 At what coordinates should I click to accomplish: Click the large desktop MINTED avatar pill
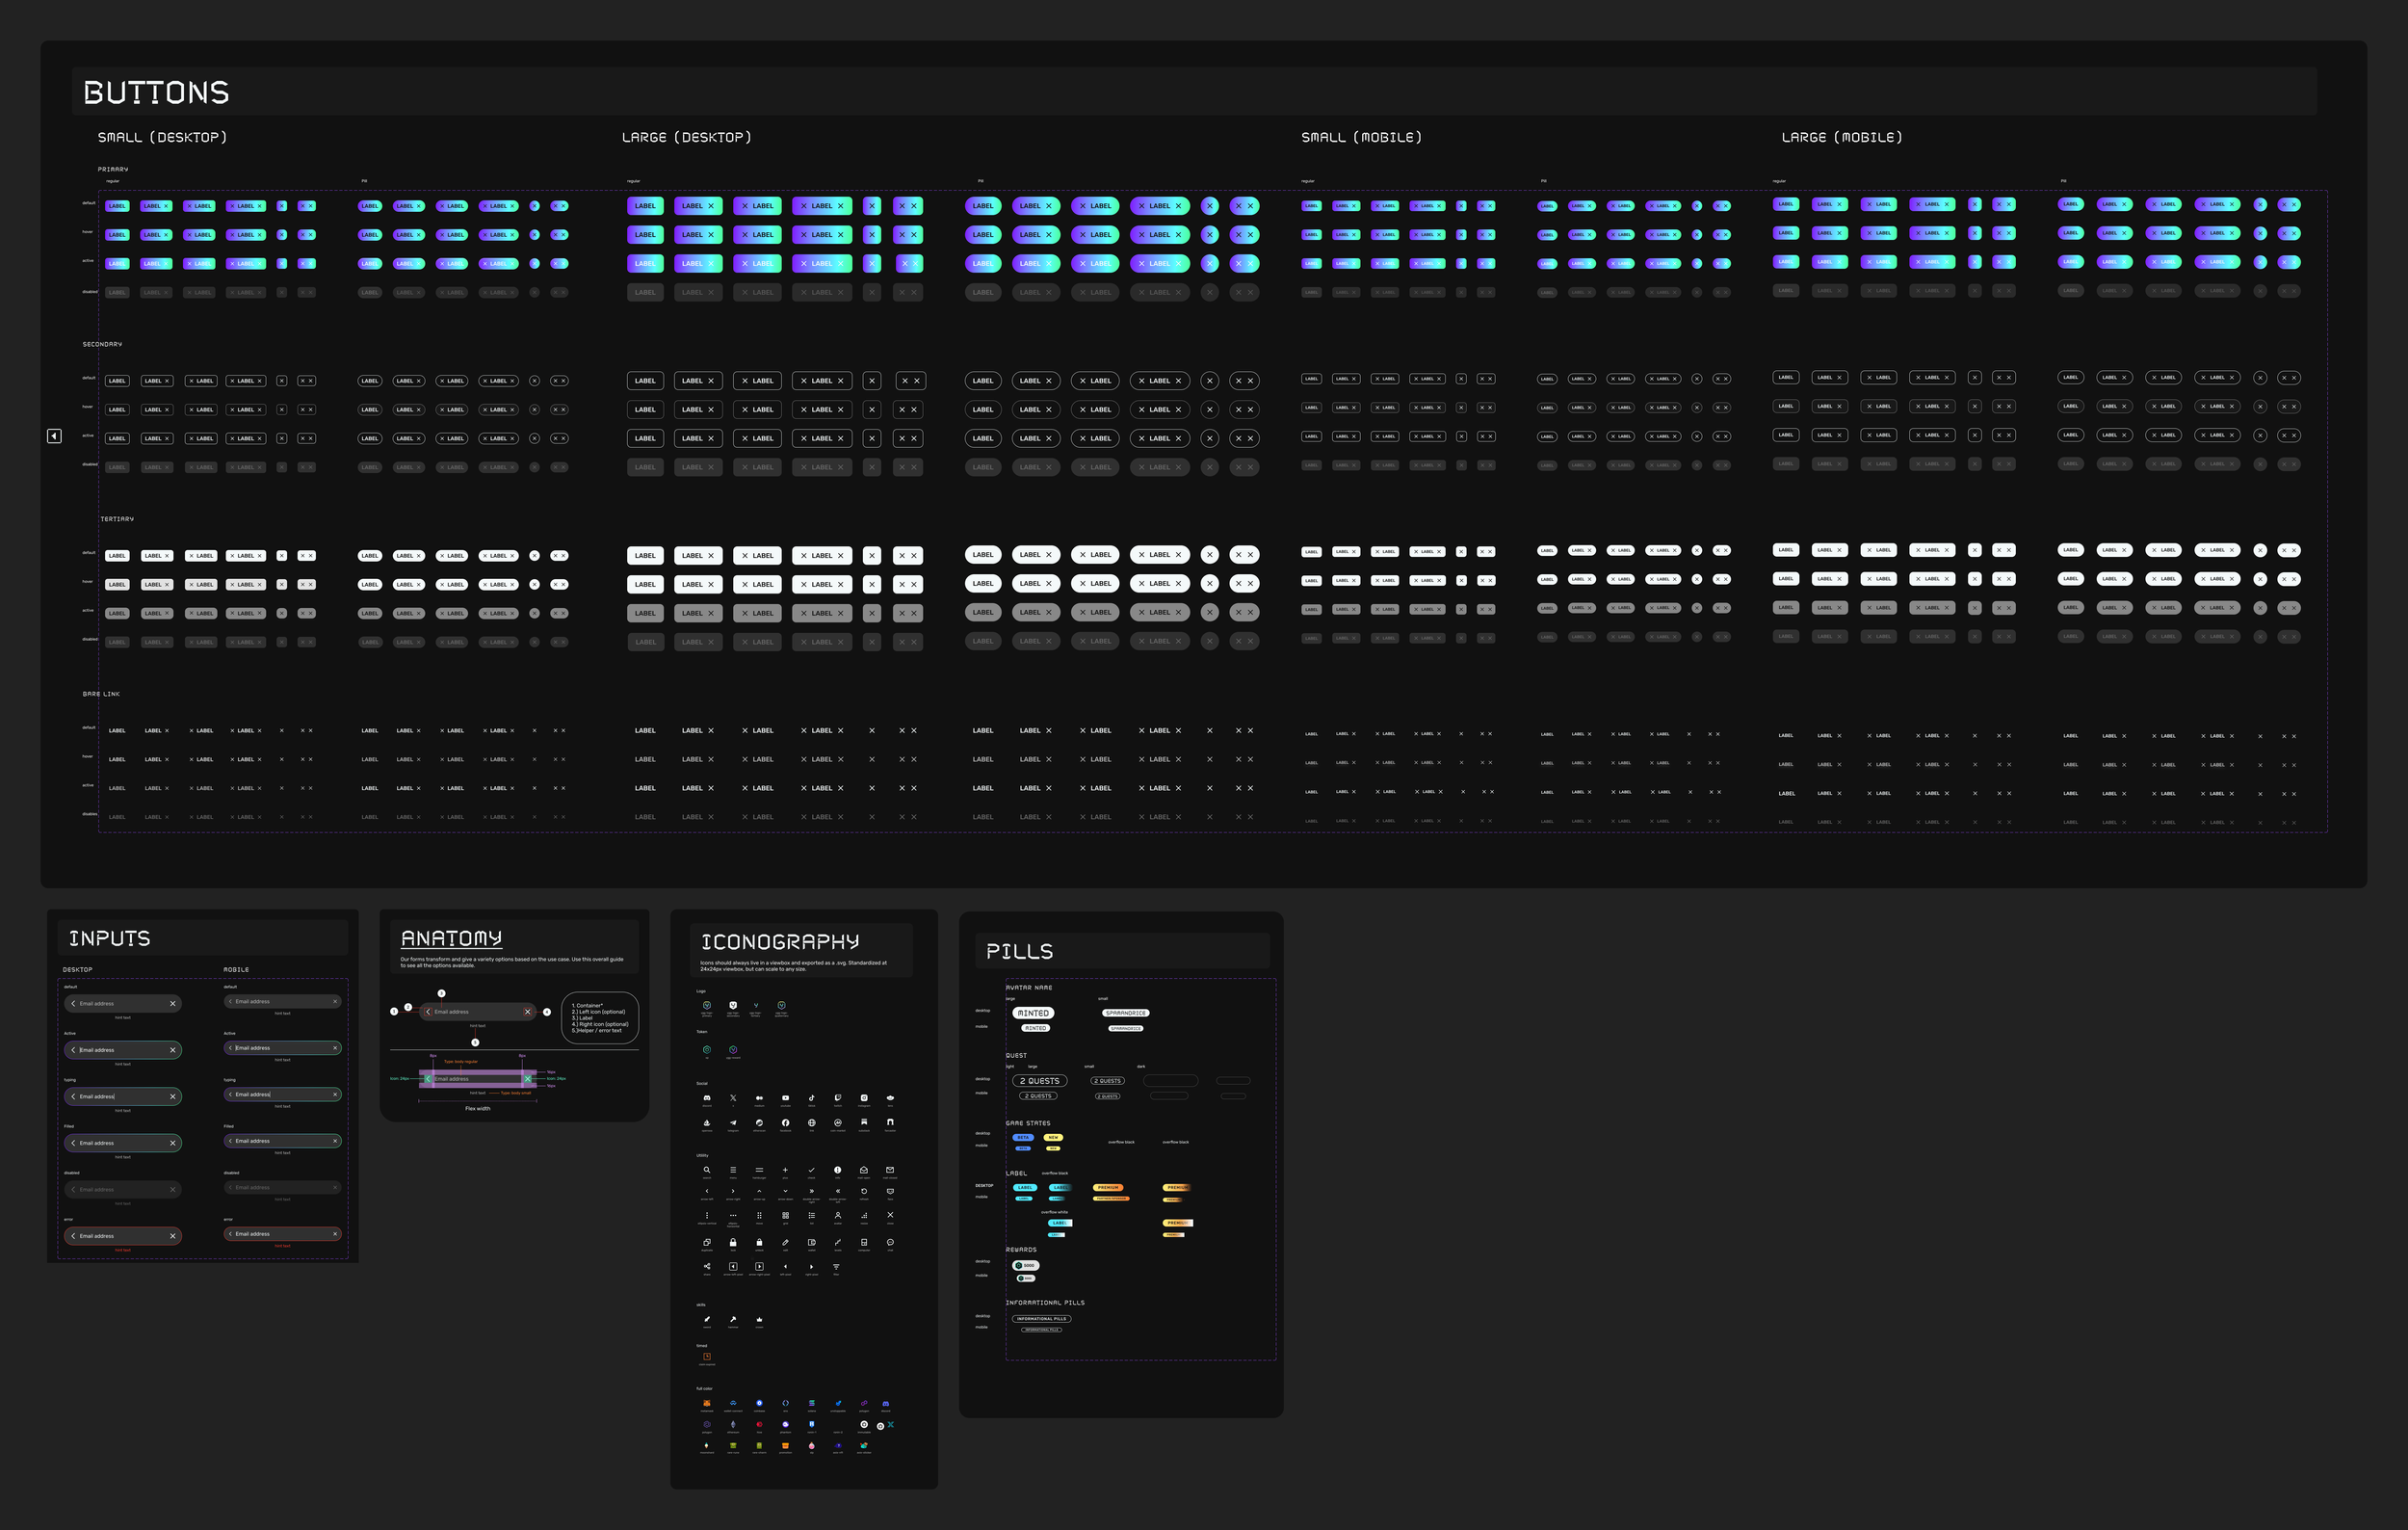coord(1033,1013)
